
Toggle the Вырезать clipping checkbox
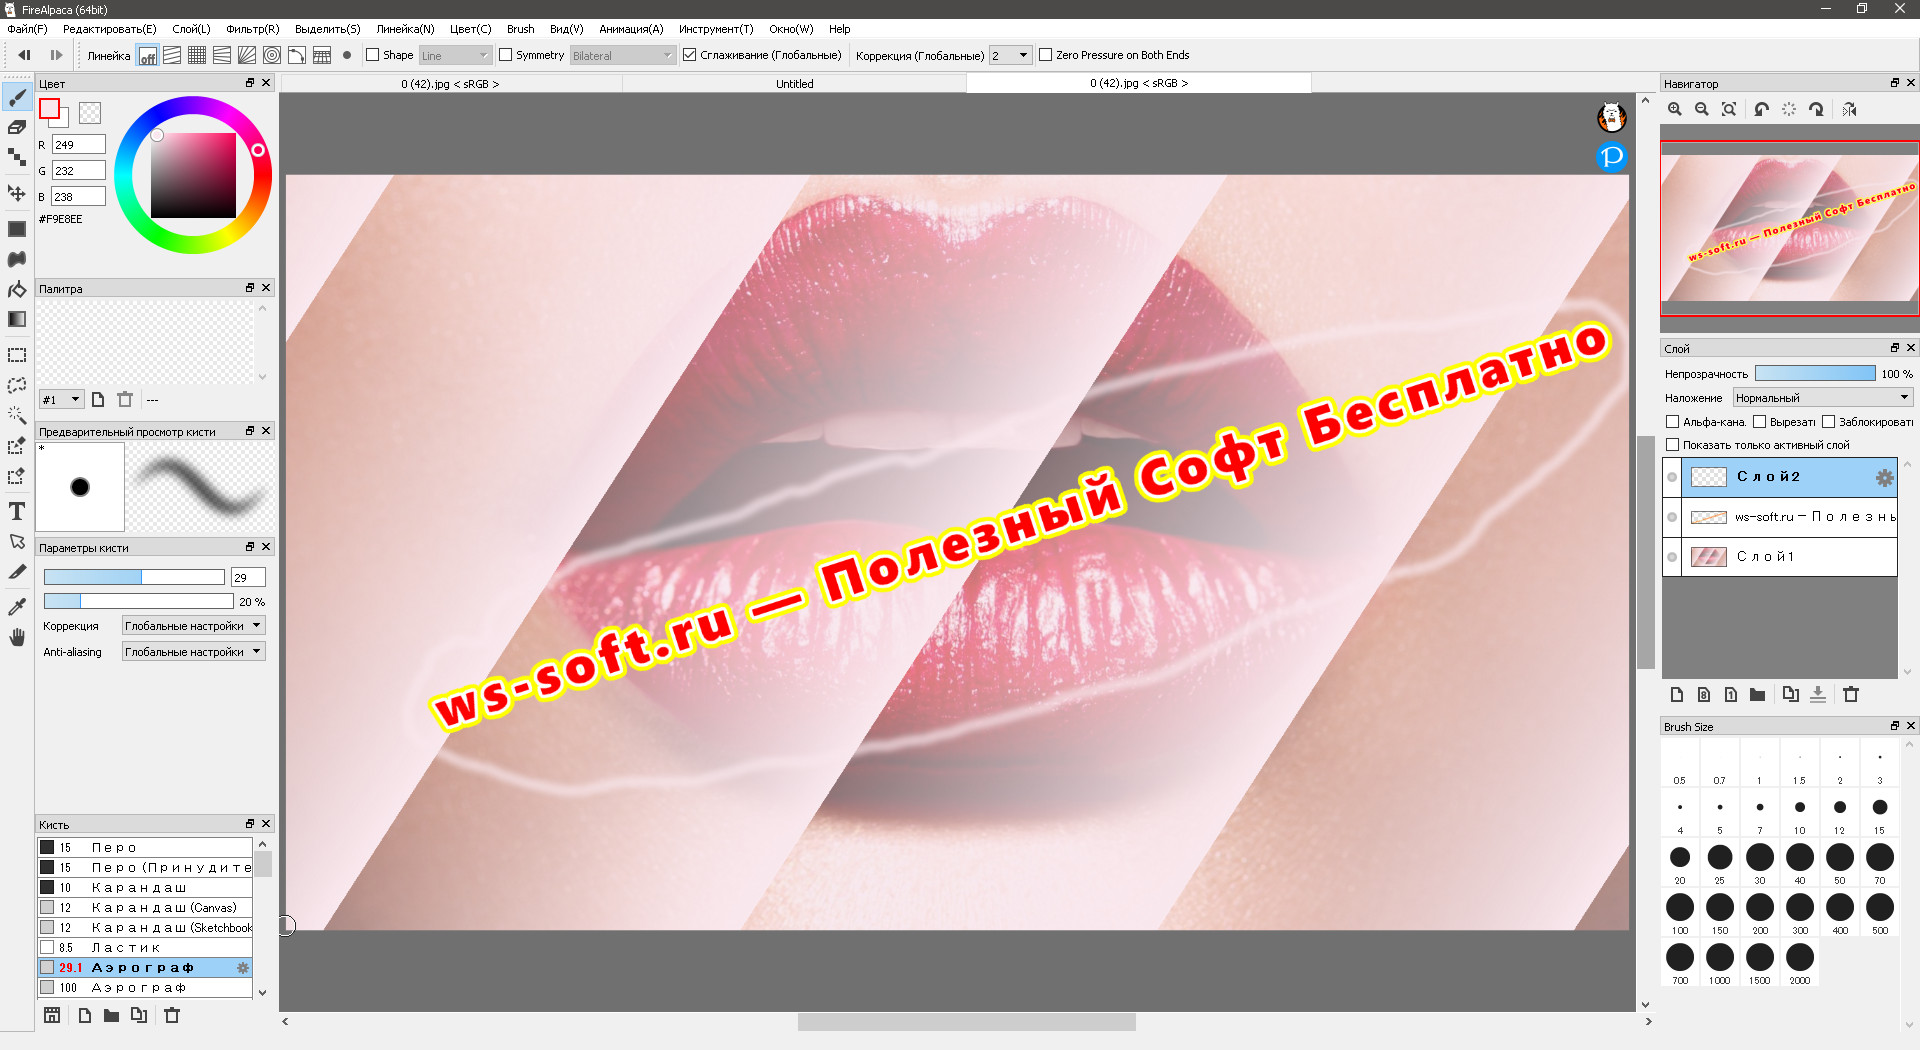click(x=1760, y=422)
